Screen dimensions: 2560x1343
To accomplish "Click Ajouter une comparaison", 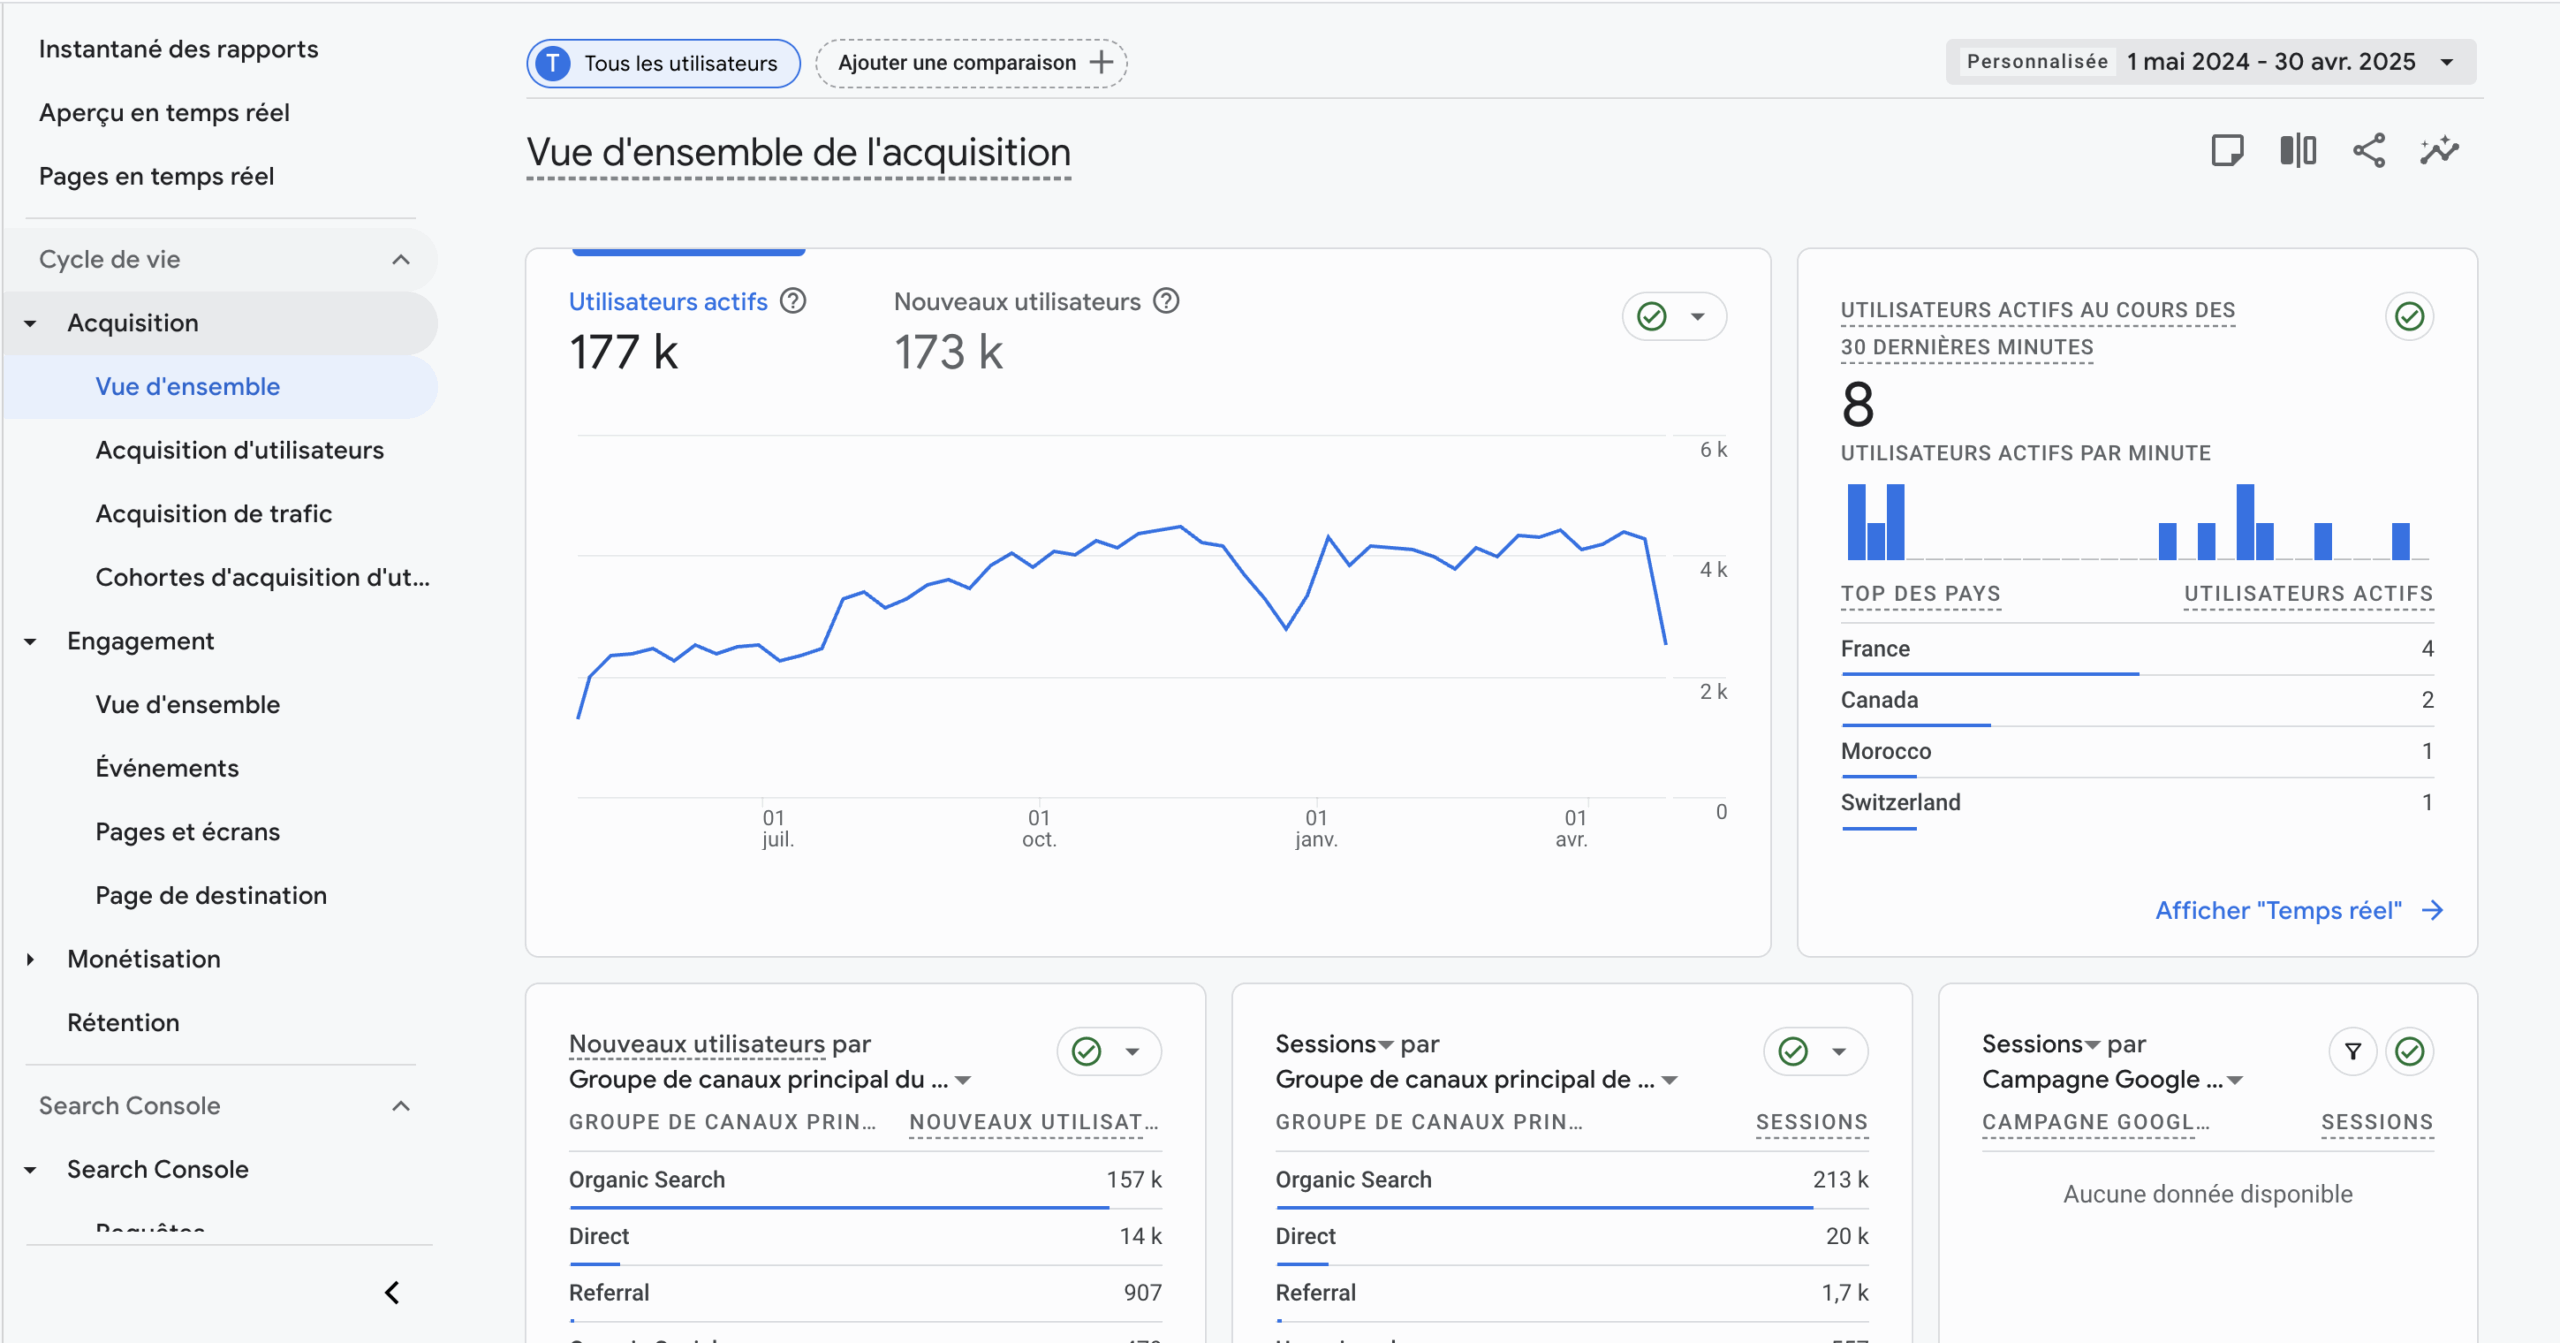I will coord(969,62).
